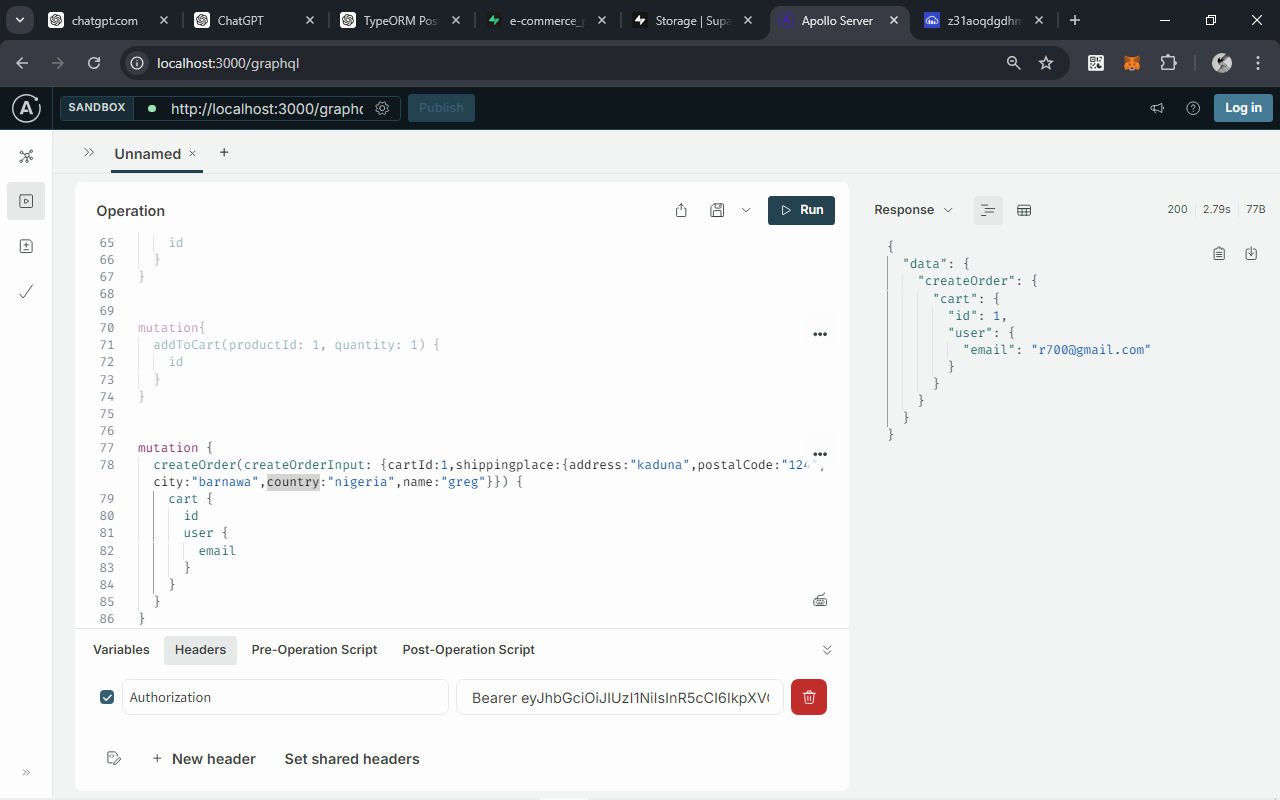Open connection settings gear next to endpoint
The image size is (1280, 800).
[x=382, y=108]
